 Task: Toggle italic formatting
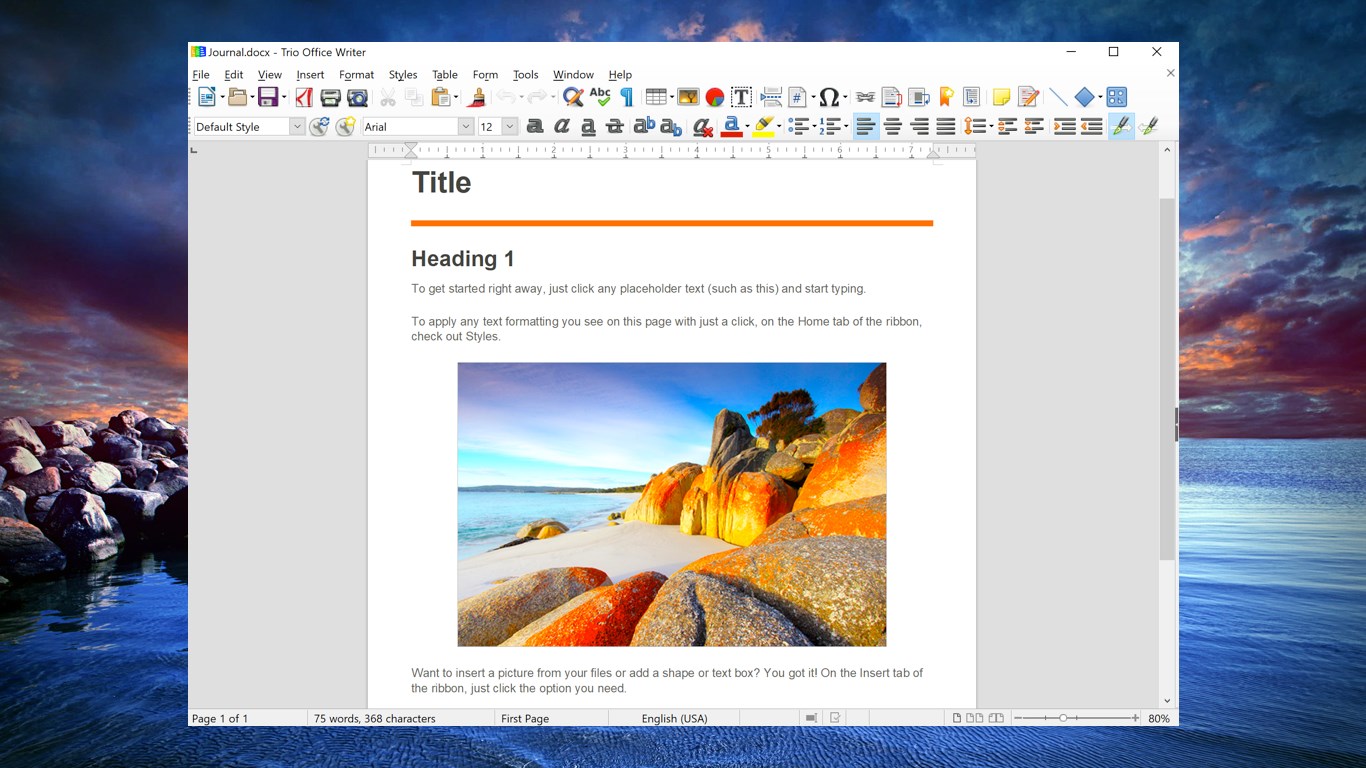(x=561, y=126)
